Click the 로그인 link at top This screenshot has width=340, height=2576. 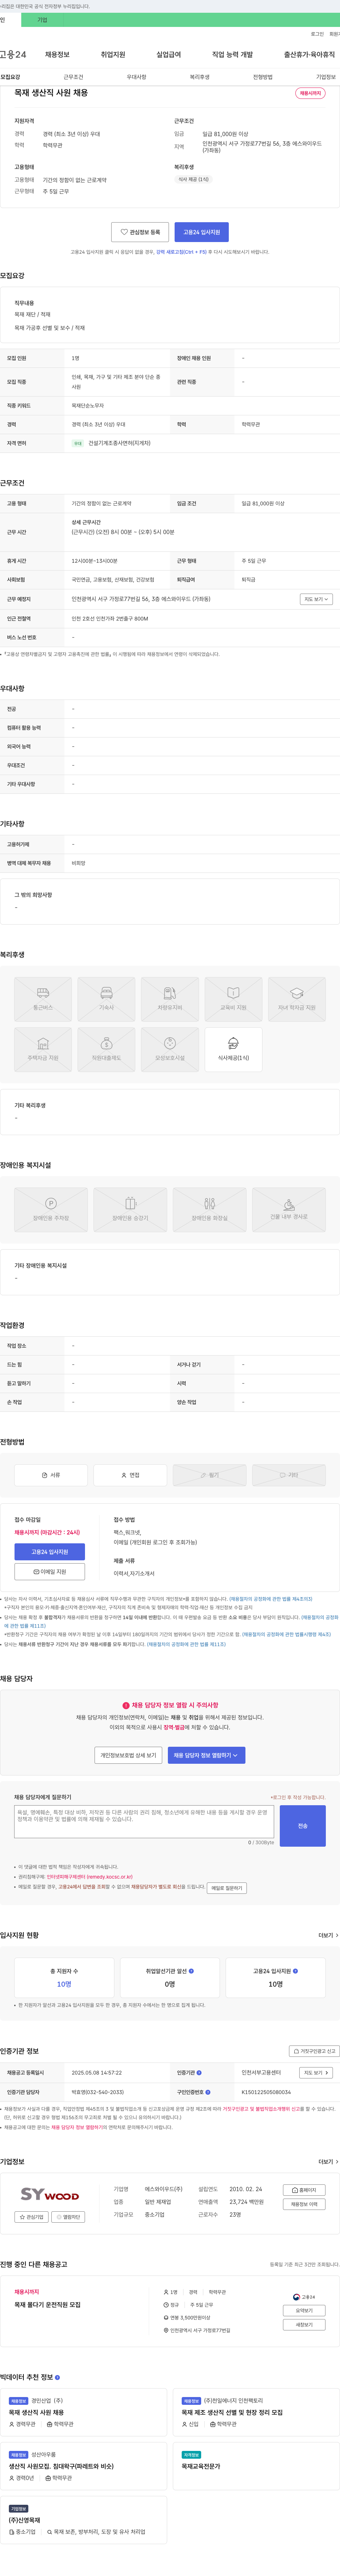coord(317,34)
